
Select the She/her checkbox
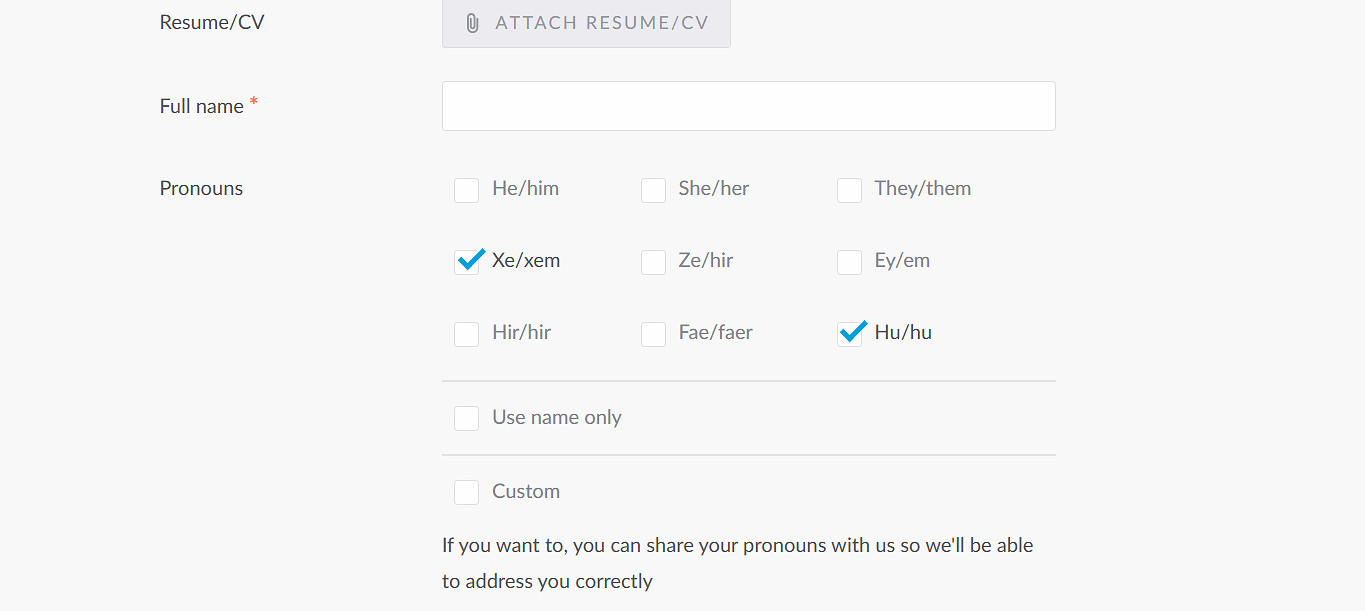tap(653, 190)
